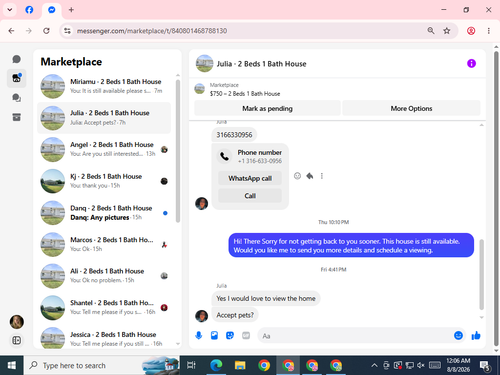
Task: Open site information icon in address bar
Action: 67,31
